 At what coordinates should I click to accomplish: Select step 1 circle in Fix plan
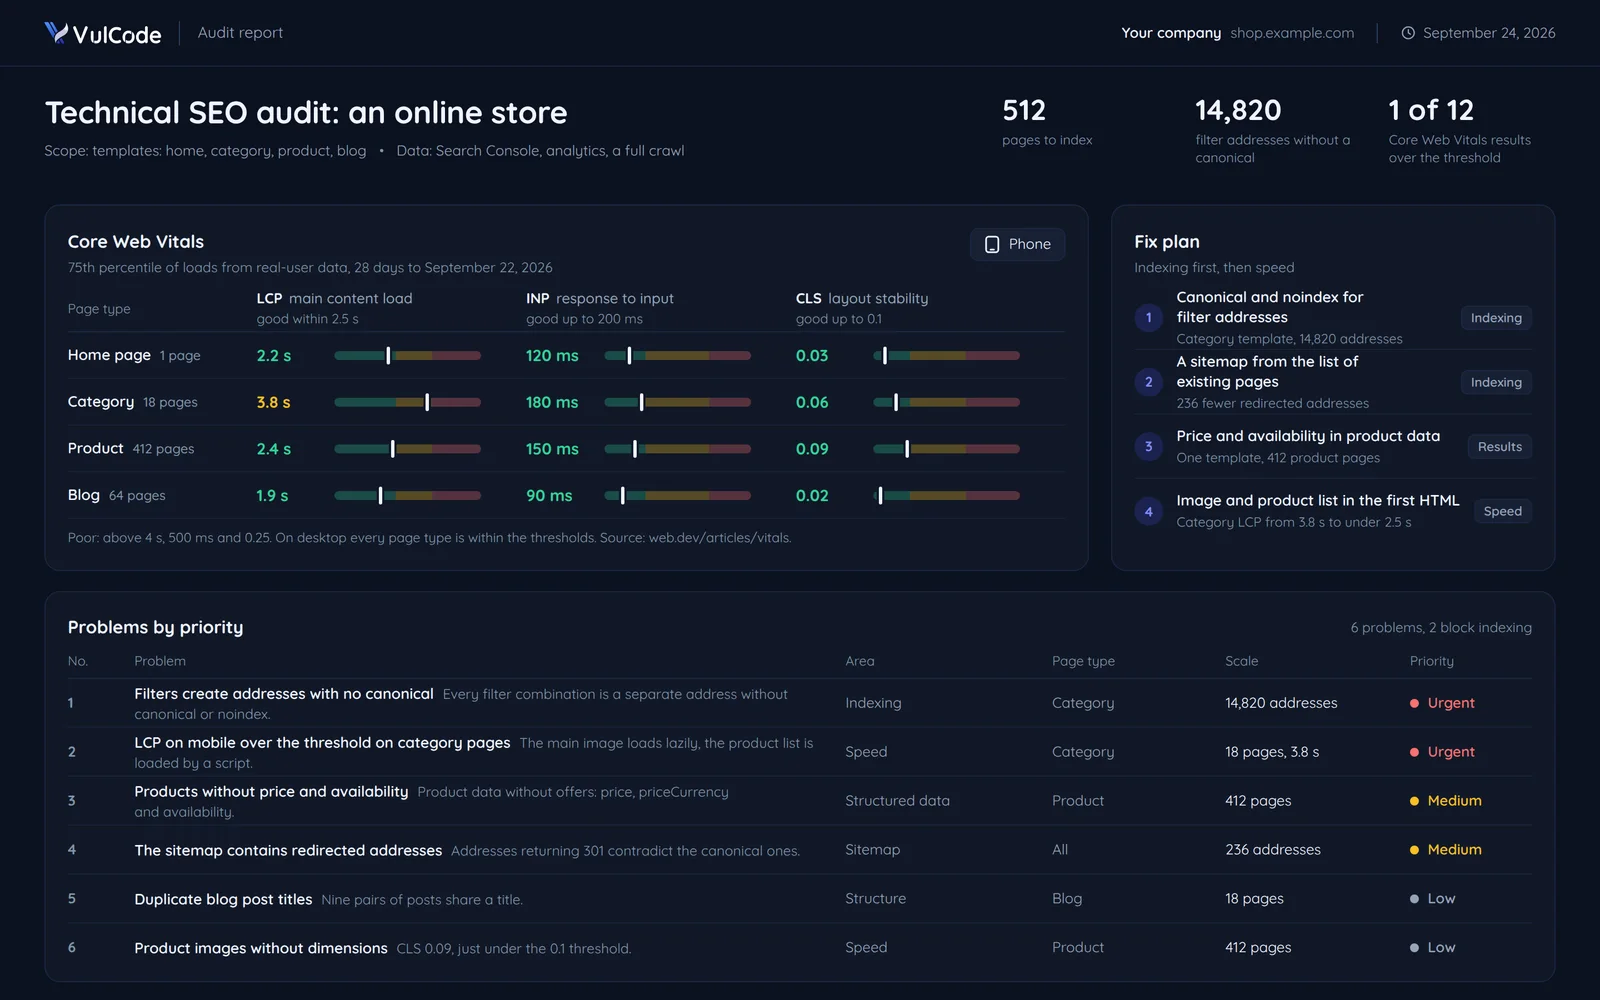(x=1148, y=318)
